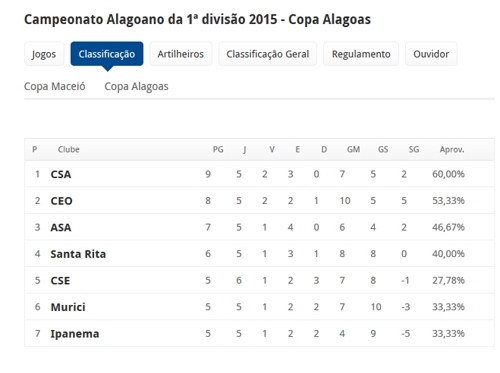Viewport: 500px width, 373px height.
Task: Select the Classificação tab
Action: click(x=107, y=54)
